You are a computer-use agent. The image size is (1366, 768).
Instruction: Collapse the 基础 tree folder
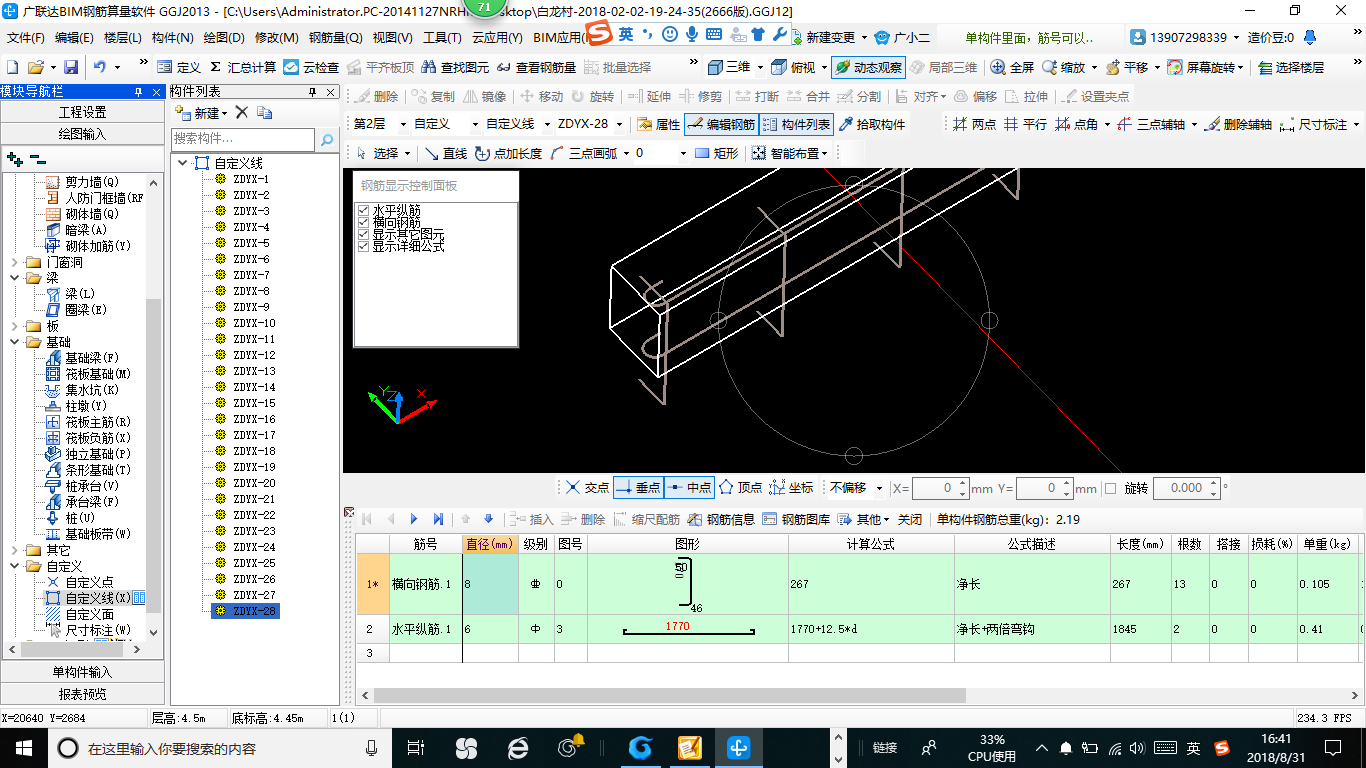click(15, 342)
